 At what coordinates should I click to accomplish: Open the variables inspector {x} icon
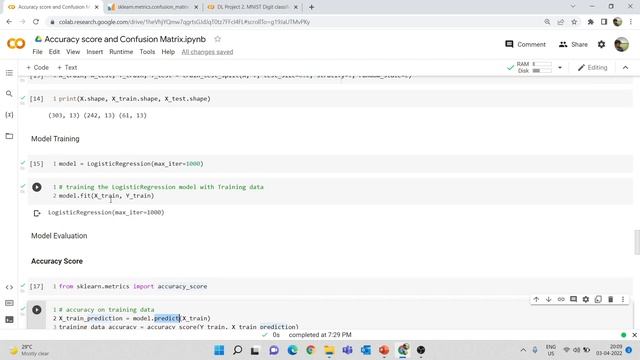pyautogui.click(x=9, y=115)
